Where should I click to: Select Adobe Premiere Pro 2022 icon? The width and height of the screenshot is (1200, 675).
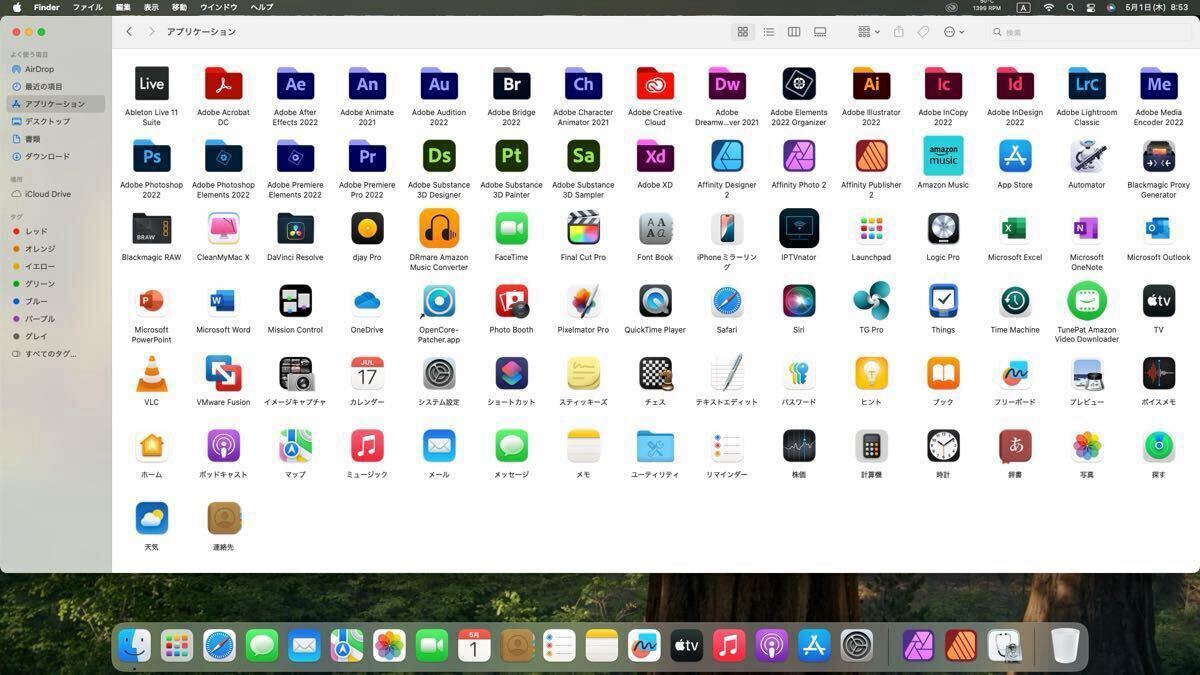tap(367, 157)
